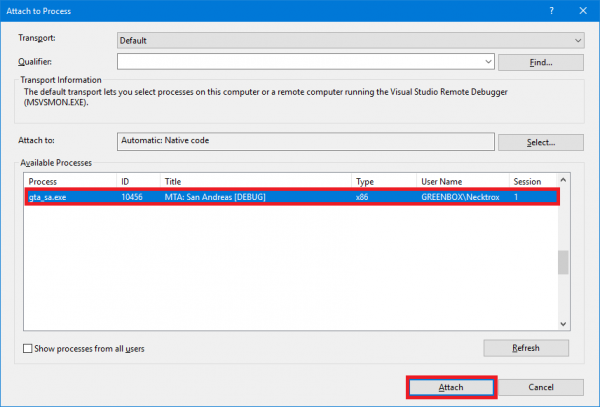The width and height of the screenshot is (600, 407).
Task: Click the process list scroll down arrow
Action: coord(563,322)
